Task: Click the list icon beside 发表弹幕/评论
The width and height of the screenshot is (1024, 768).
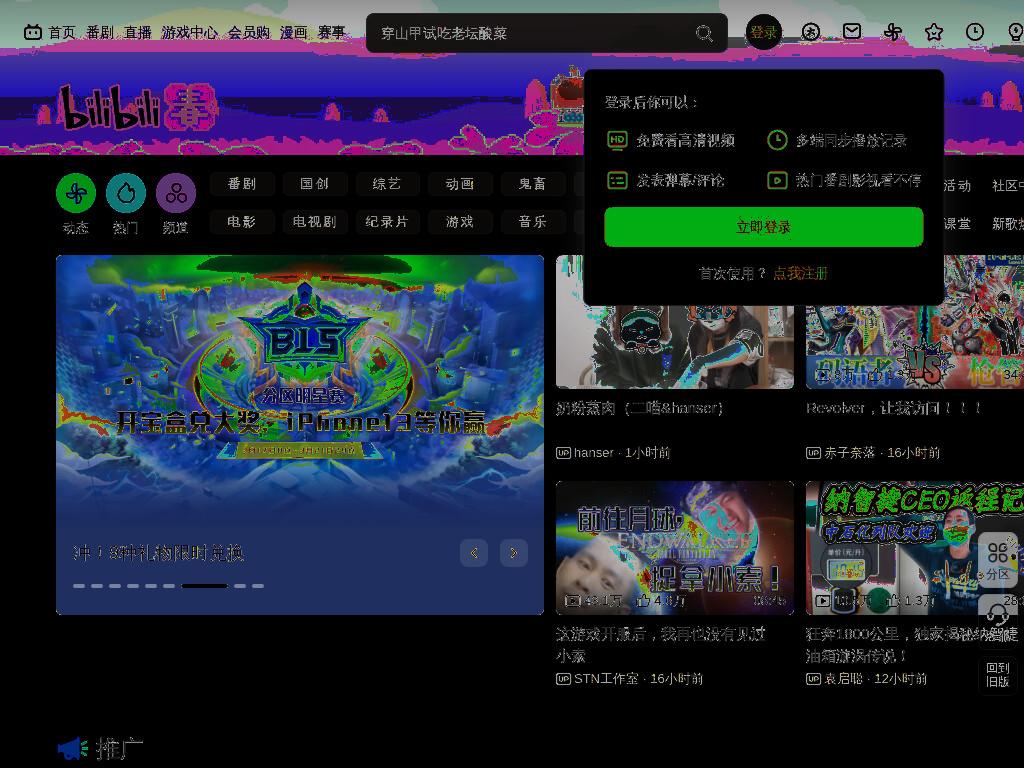Action: coord(617,180)
